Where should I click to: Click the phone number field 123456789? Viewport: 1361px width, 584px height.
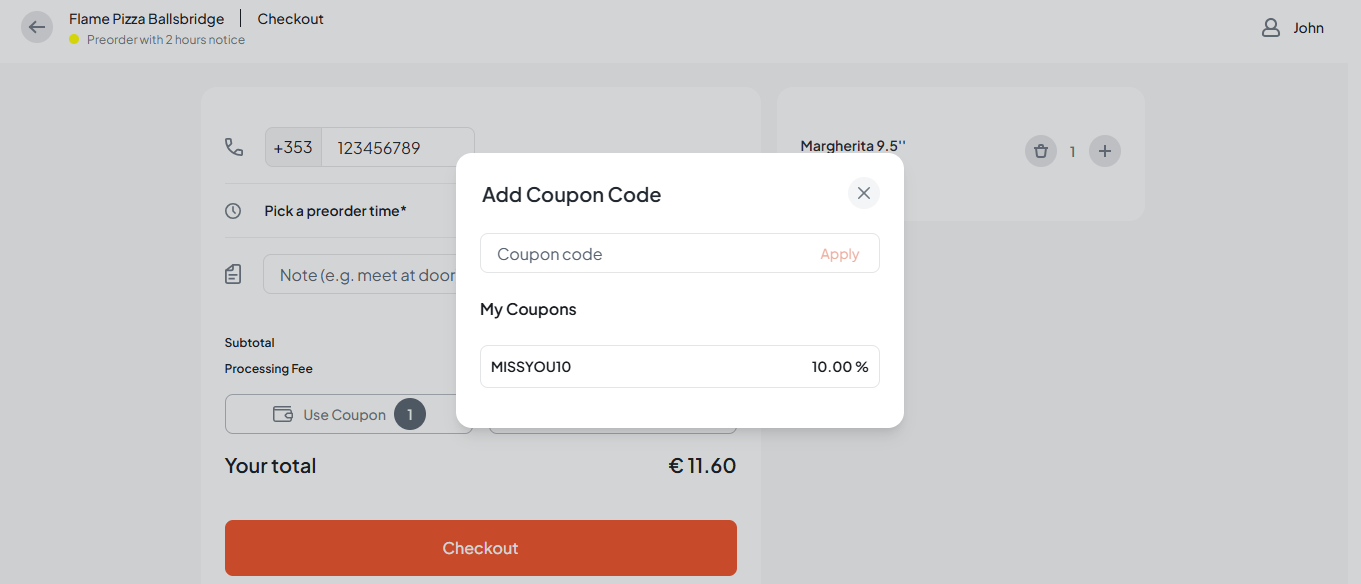[x=398, y=147]
